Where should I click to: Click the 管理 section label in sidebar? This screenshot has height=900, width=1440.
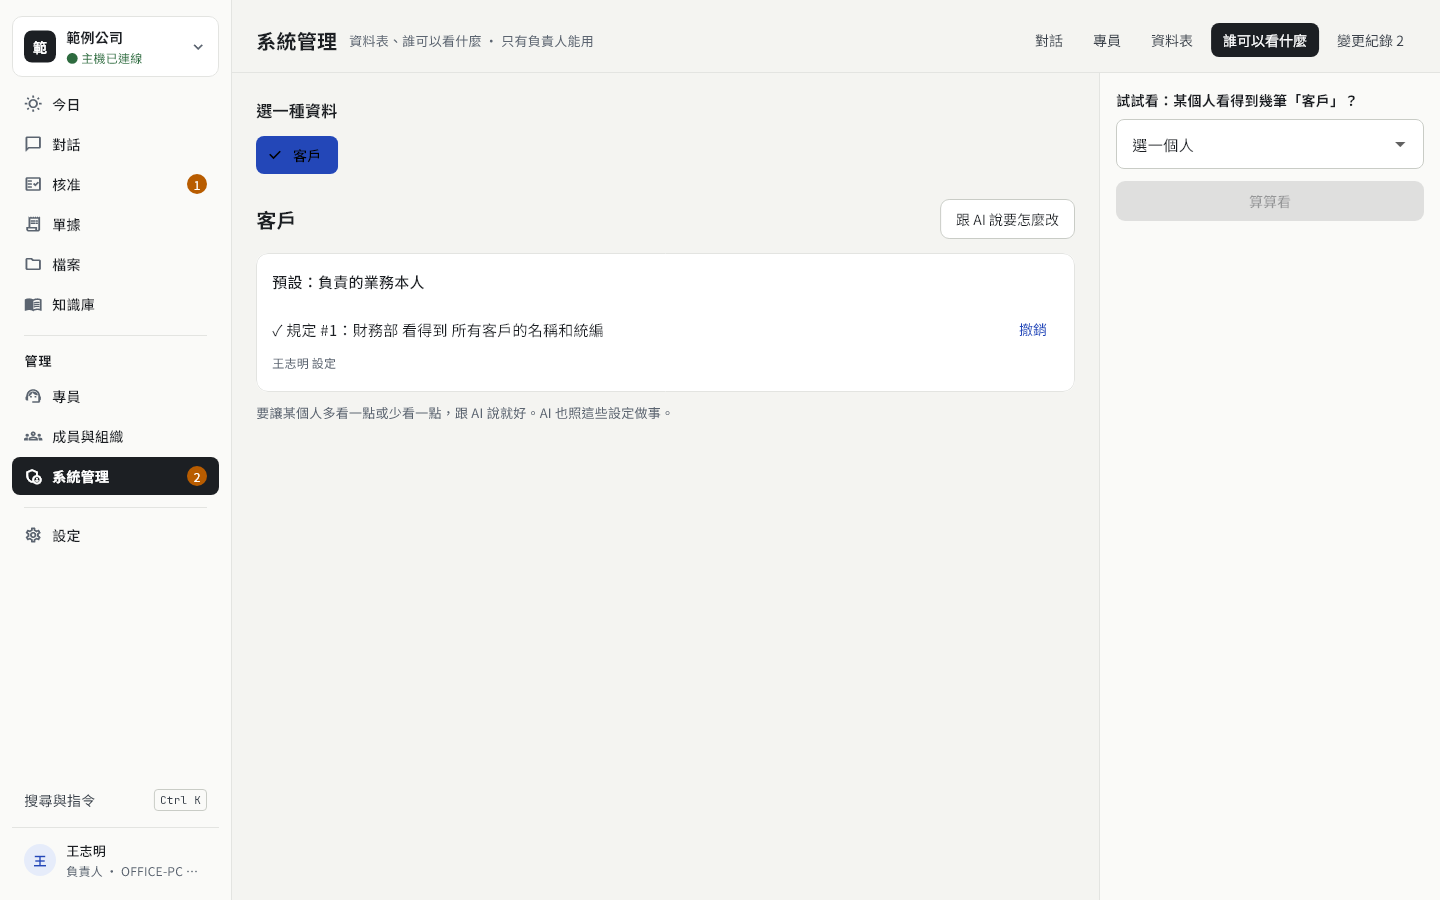point(38,361)
